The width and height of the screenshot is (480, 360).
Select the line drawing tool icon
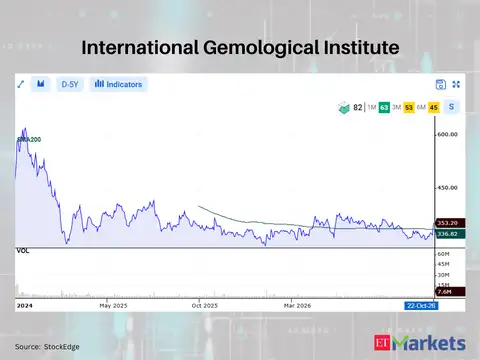tap(21, 84)
